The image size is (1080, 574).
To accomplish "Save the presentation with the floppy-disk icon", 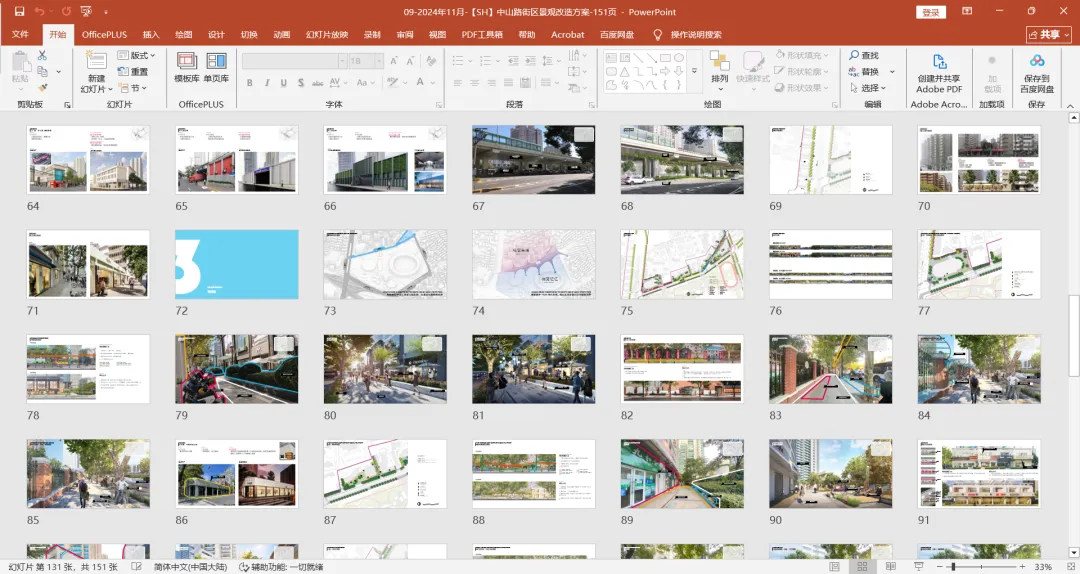I will (19, 12).
